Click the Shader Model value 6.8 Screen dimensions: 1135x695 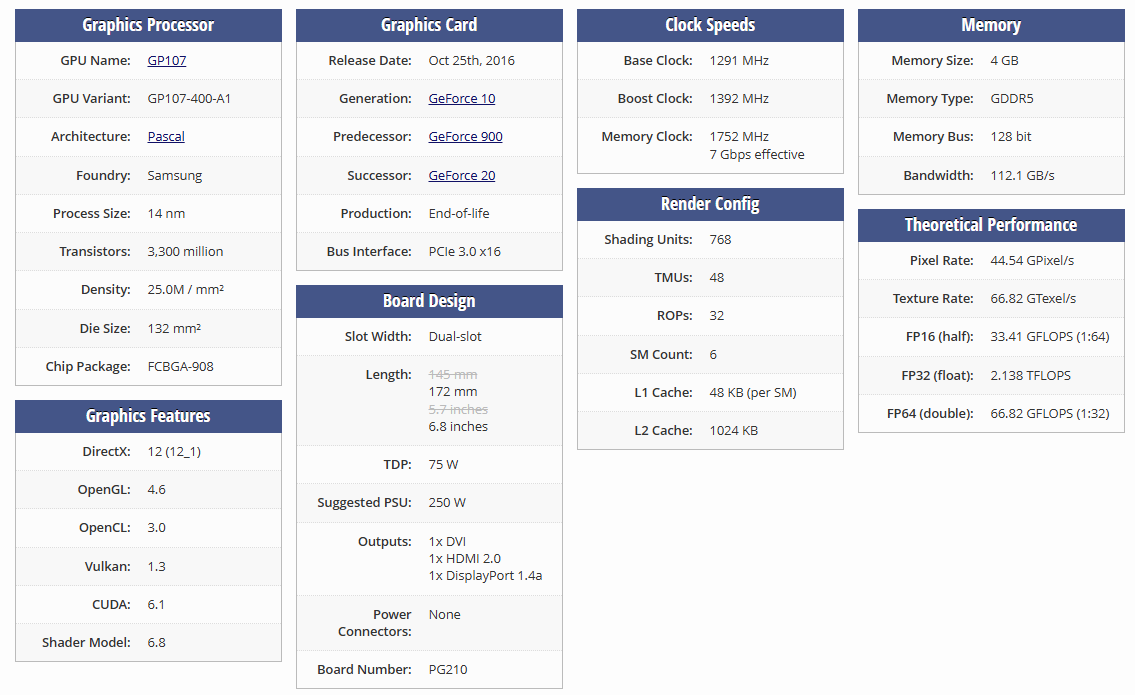[x=156, y=643]
